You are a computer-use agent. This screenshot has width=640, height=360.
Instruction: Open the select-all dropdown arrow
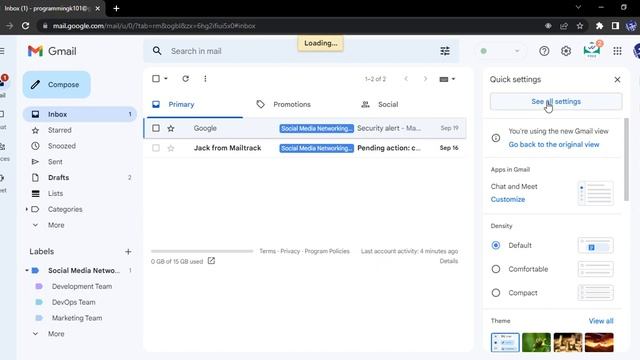point(166,78)
